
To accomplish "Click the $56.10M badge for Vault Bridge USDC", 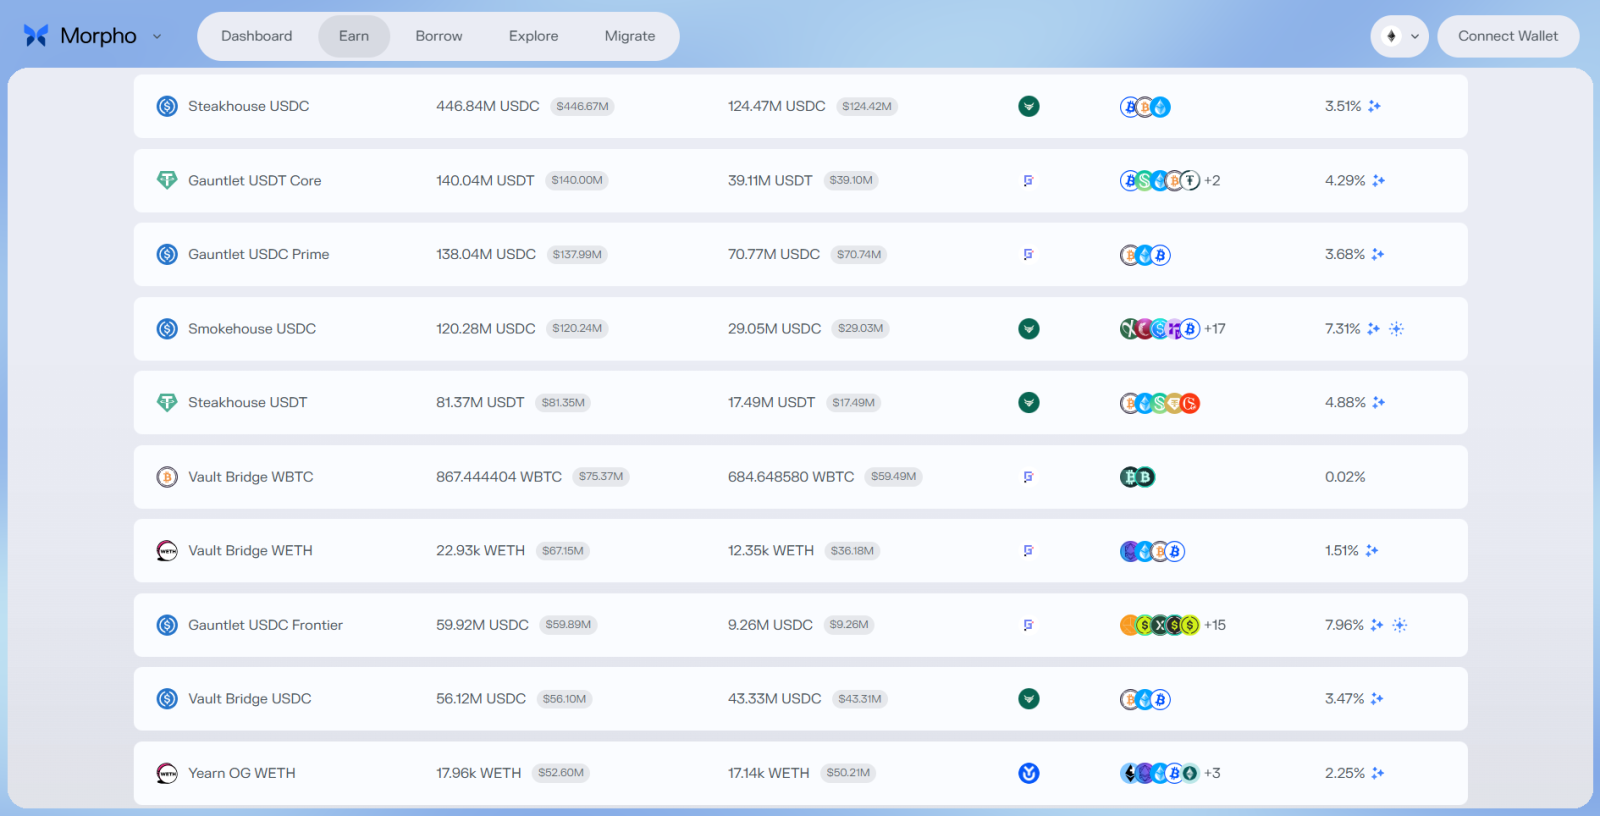I will click(564, 699).
